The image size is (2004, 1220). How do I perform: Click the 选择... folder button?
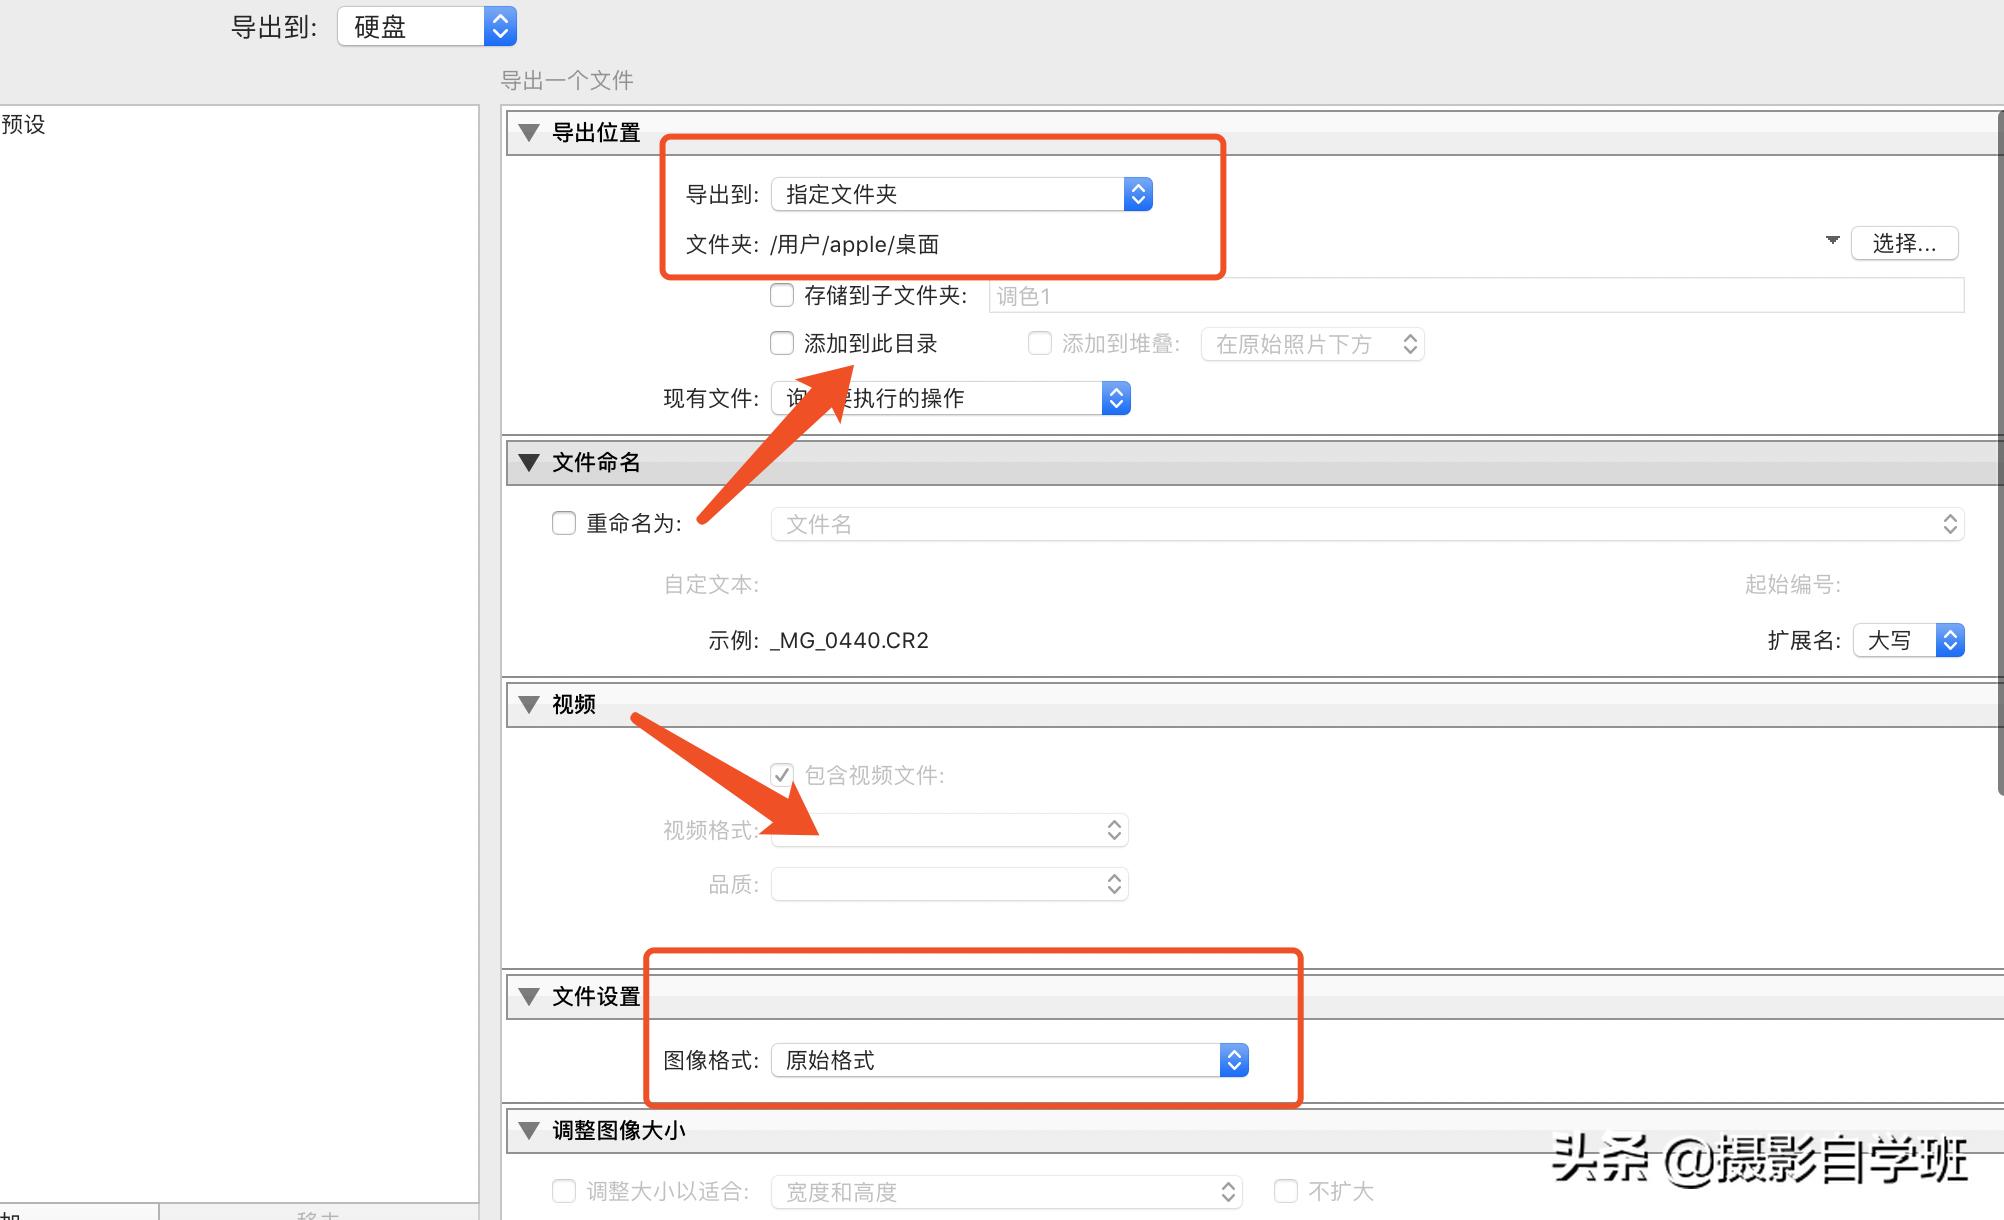coord(1903,243)
